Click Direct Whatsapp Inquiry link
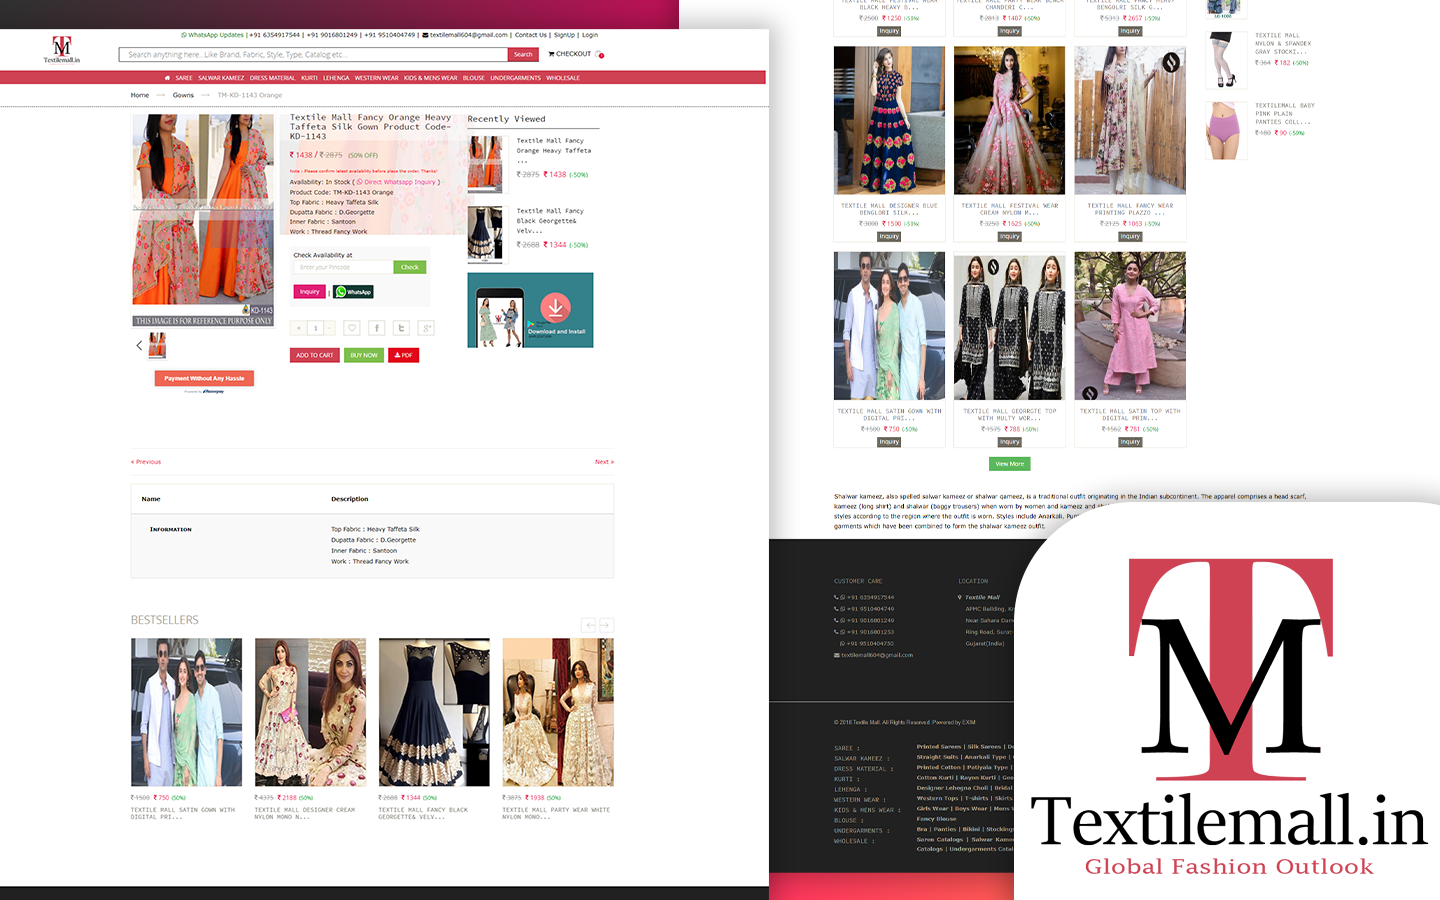 [397, 182]
